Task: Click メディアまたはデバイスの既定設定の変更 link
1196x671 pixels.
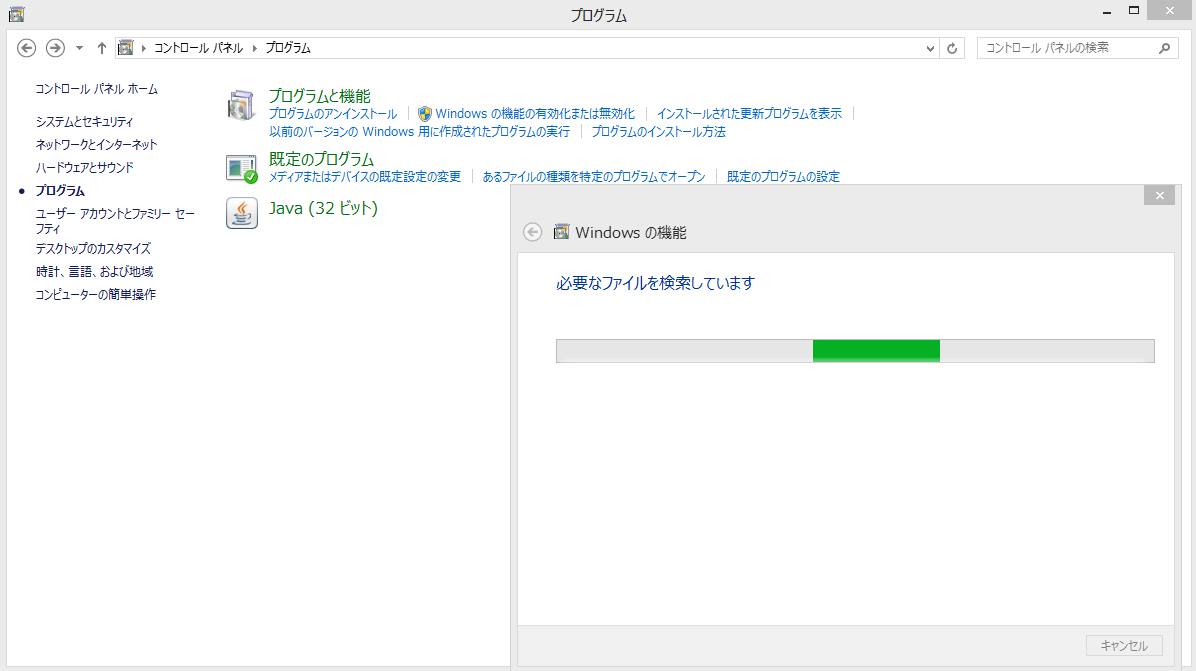Action: 365,177
